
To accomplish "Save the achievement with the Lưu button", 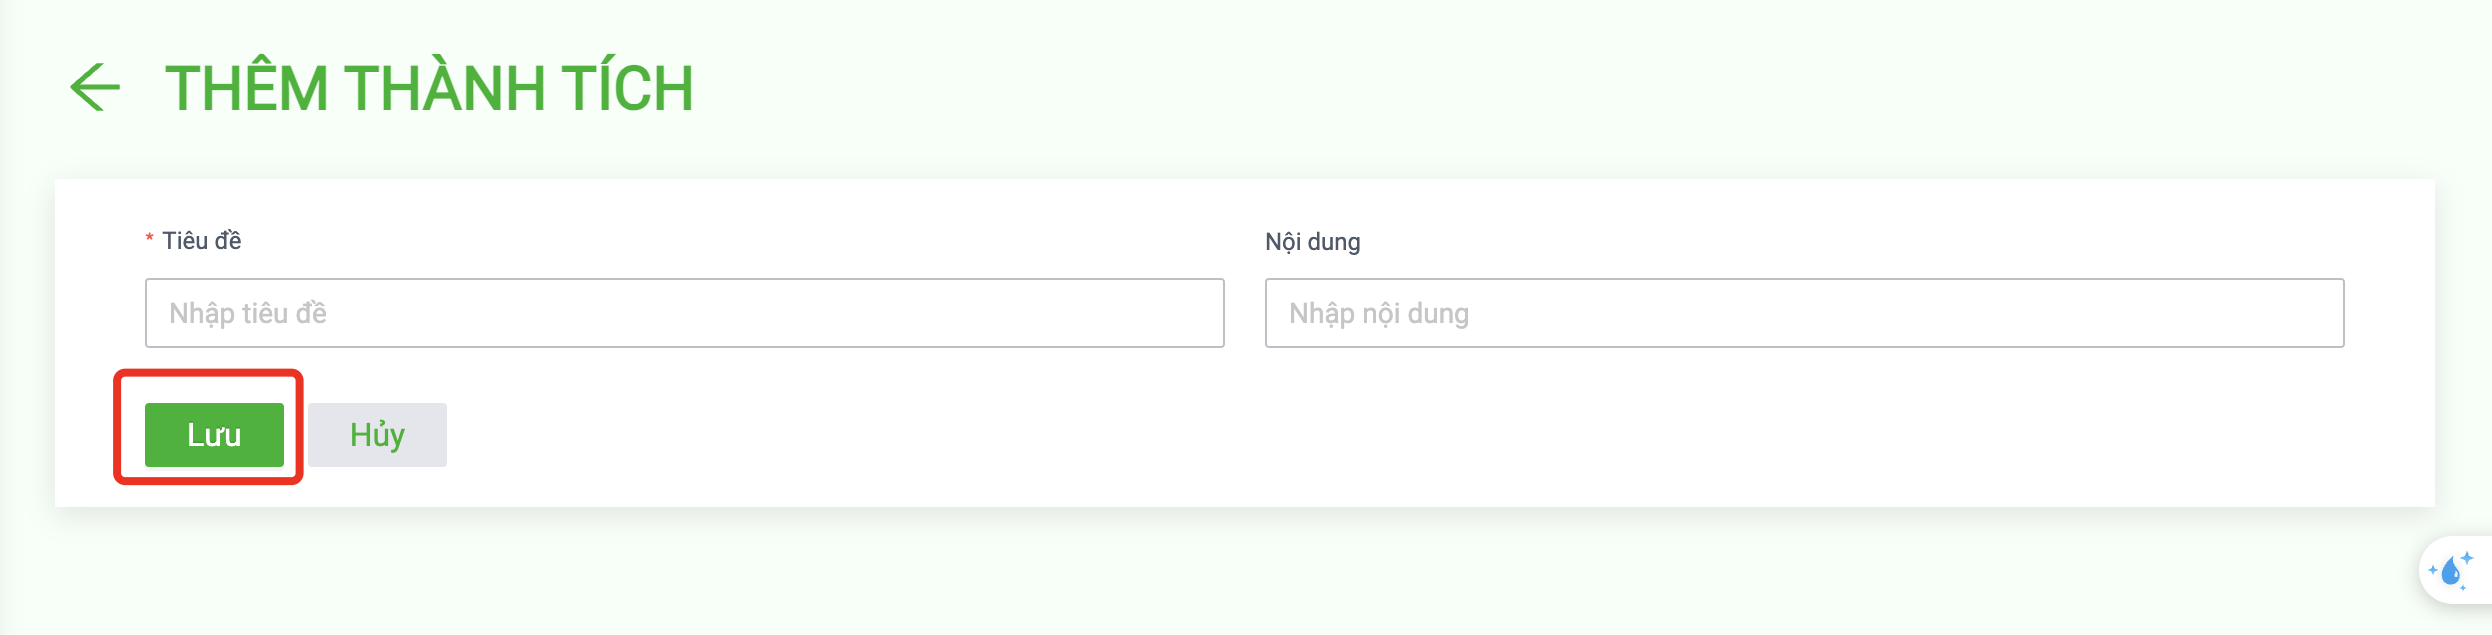I will pos(214,435).
